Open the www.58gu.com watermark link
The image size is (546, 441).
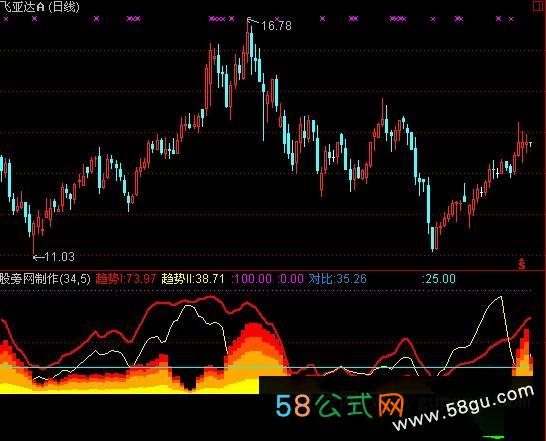click(463, 408)
